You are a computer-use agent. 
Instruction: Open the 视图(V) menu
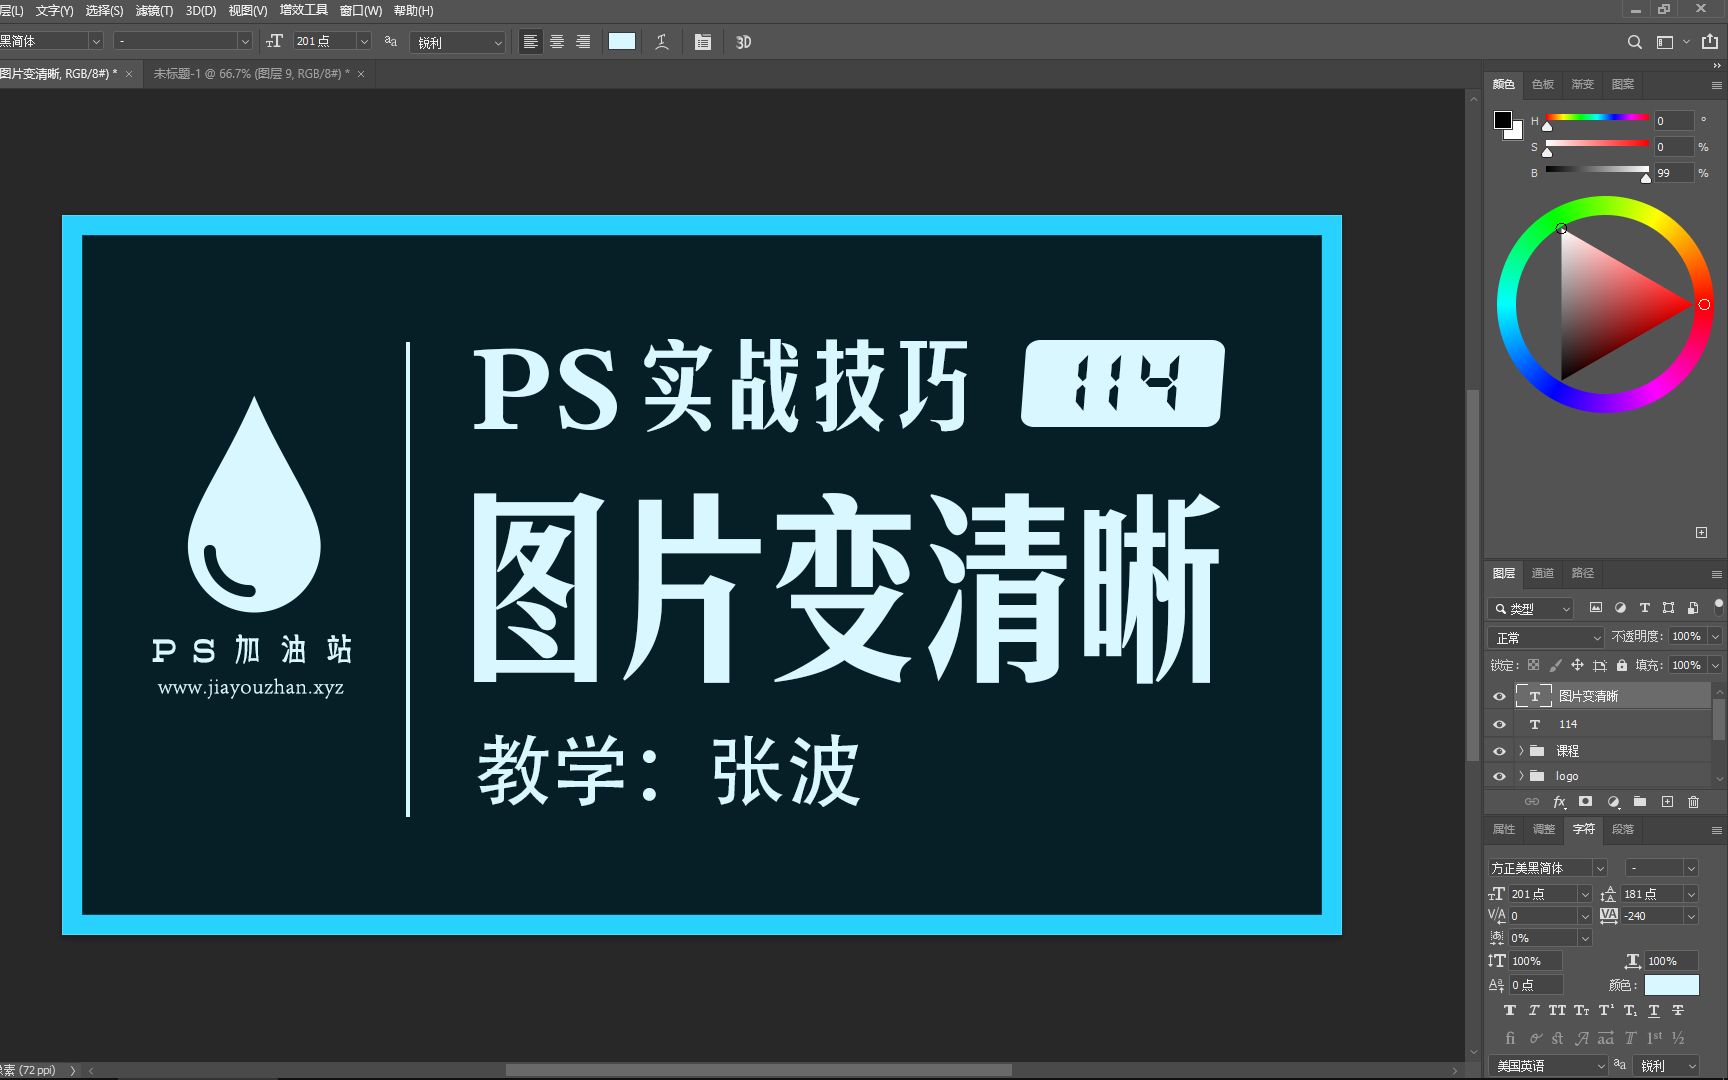248,10
